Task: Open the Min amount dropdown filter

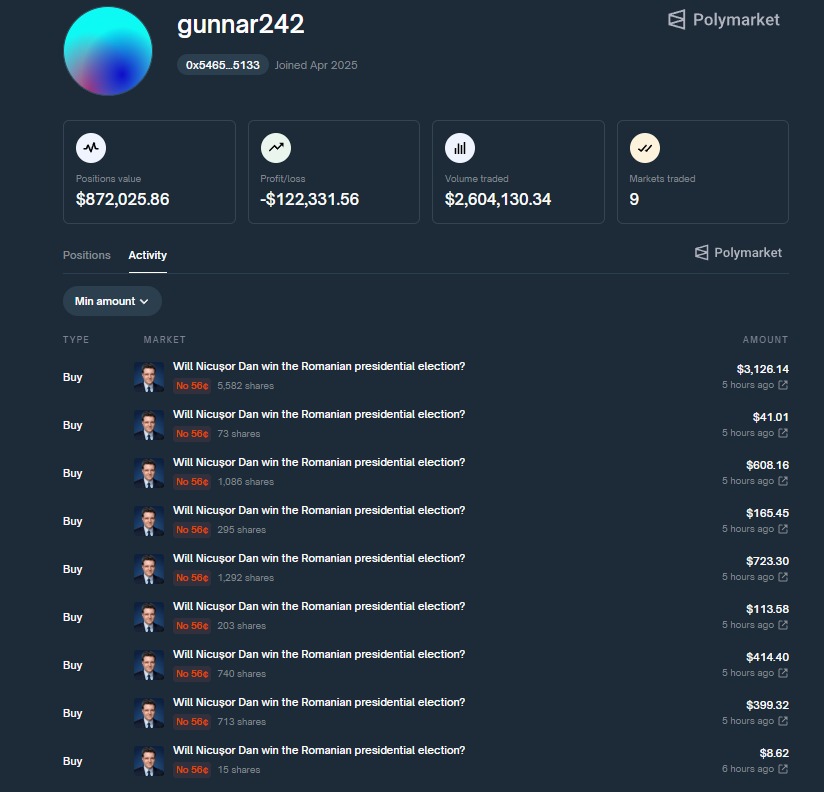Action: tap(112, 301)
